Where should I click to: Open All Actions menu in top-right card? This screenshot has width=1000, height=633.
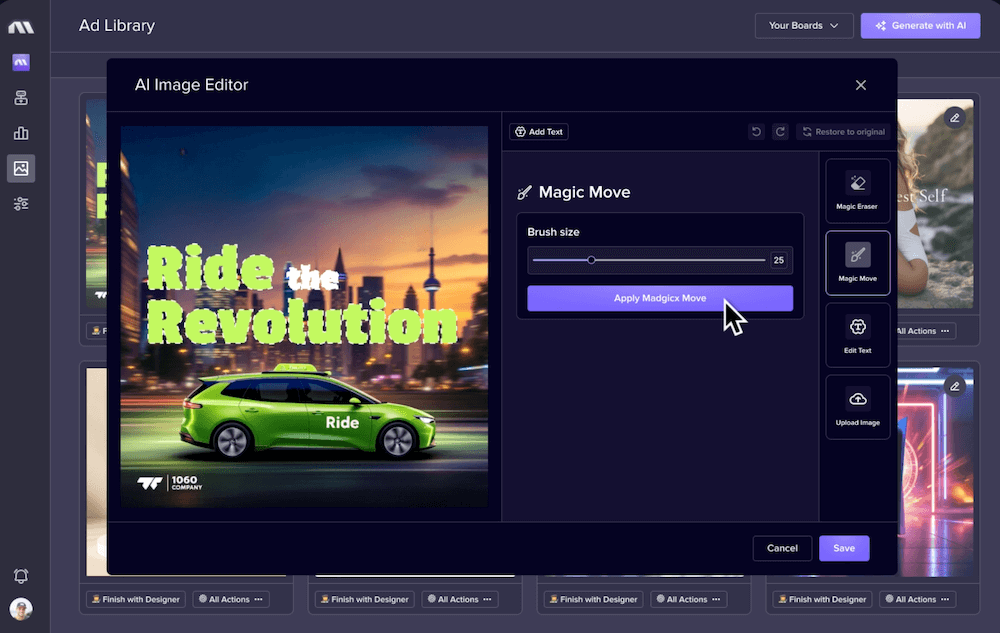[x=923, y=331]
